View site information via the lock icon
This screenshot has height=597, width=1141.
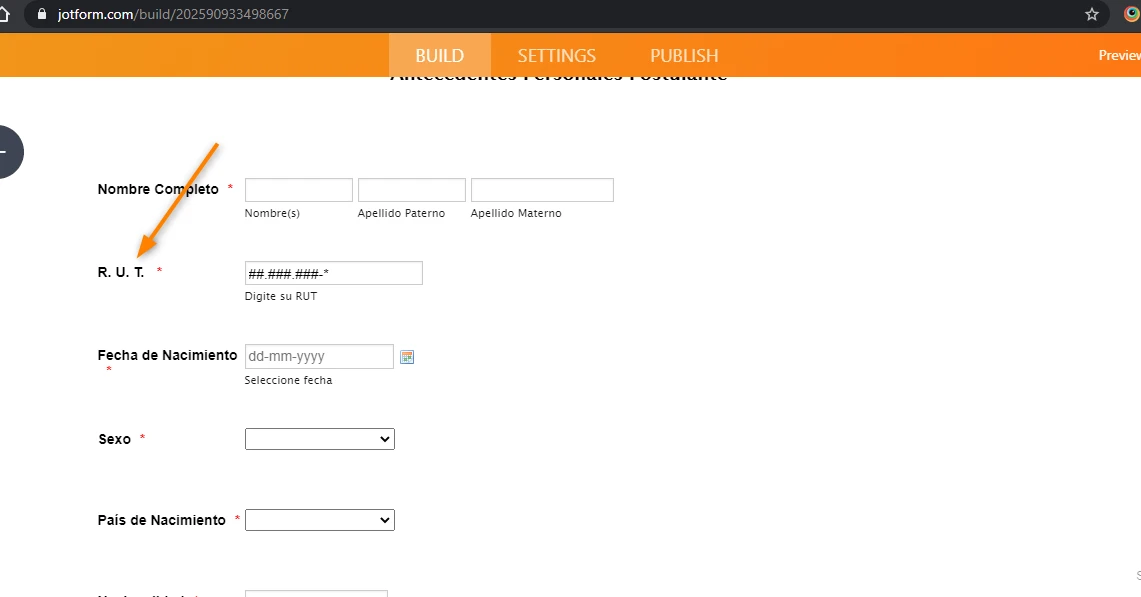[41, 14]
